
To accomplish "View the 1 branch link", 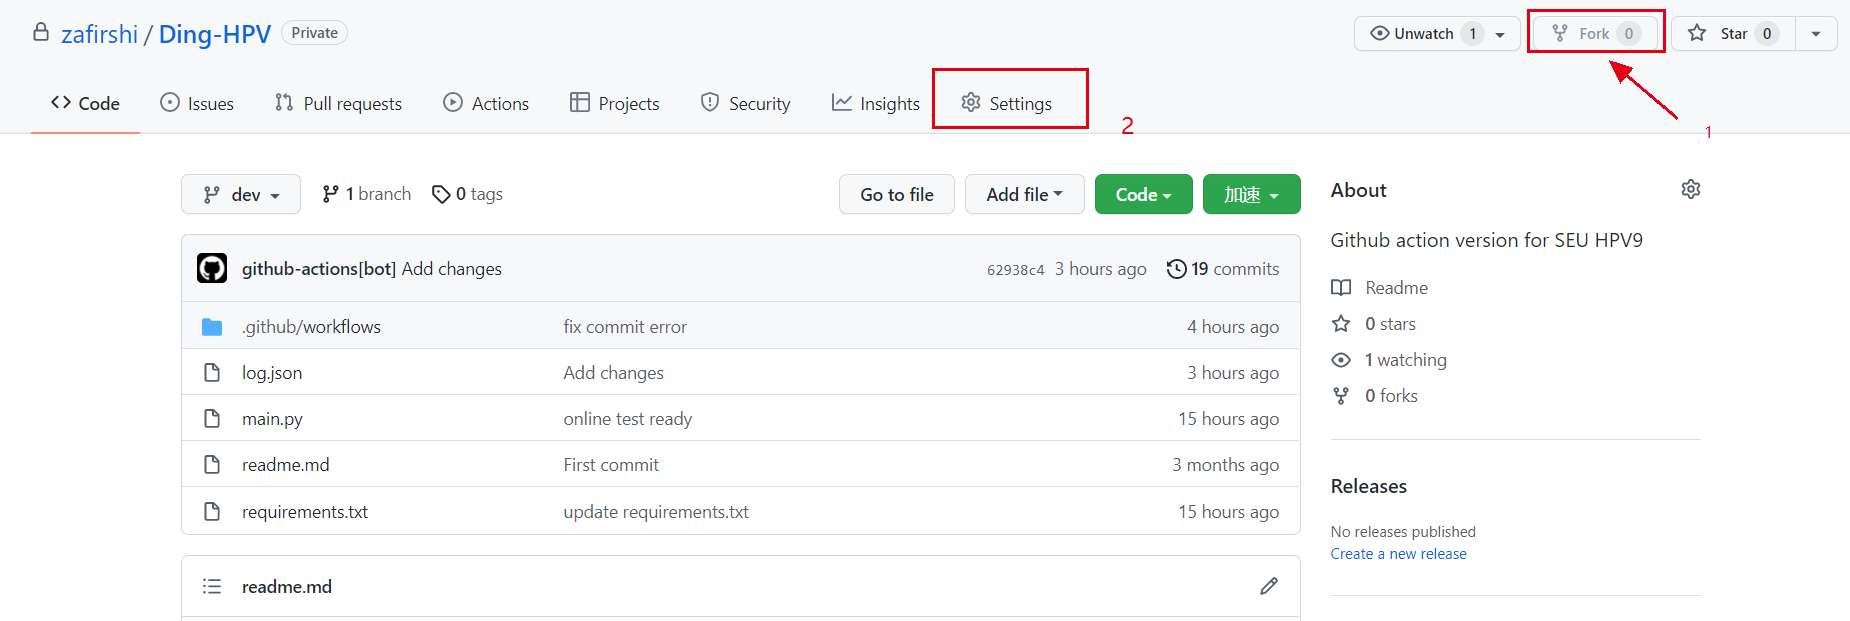I will coord(366,194).
